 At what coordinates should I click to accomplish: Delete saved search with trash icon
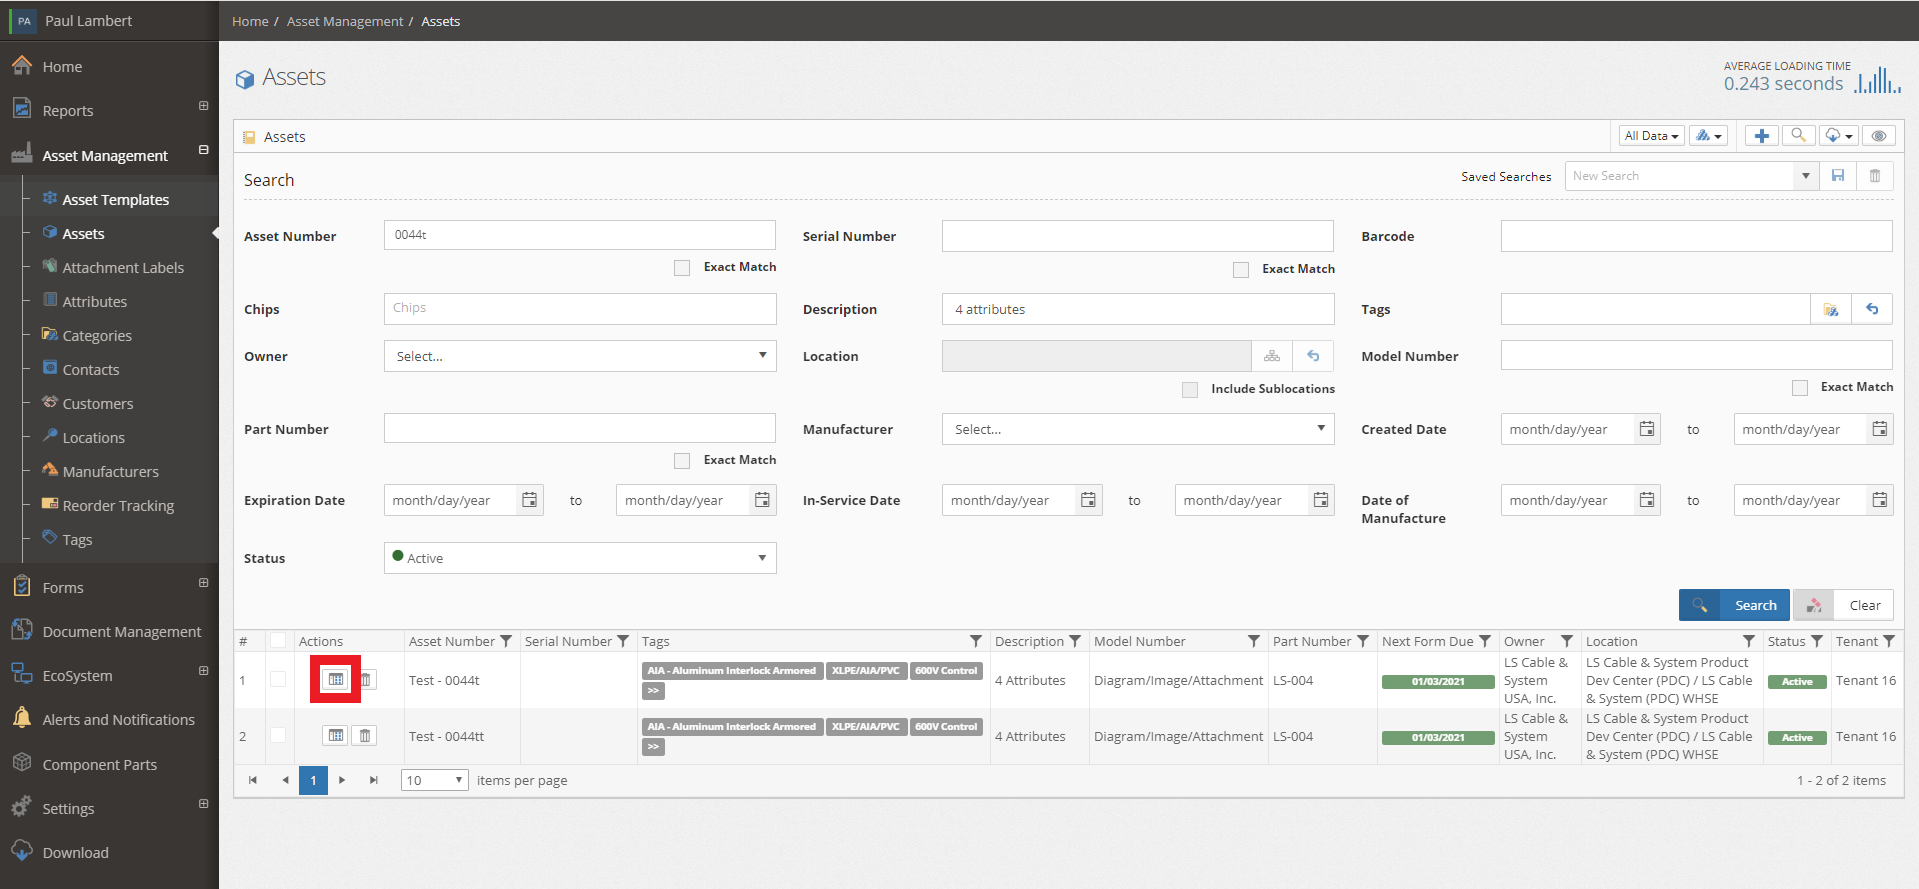click(x=1875, y=176)
